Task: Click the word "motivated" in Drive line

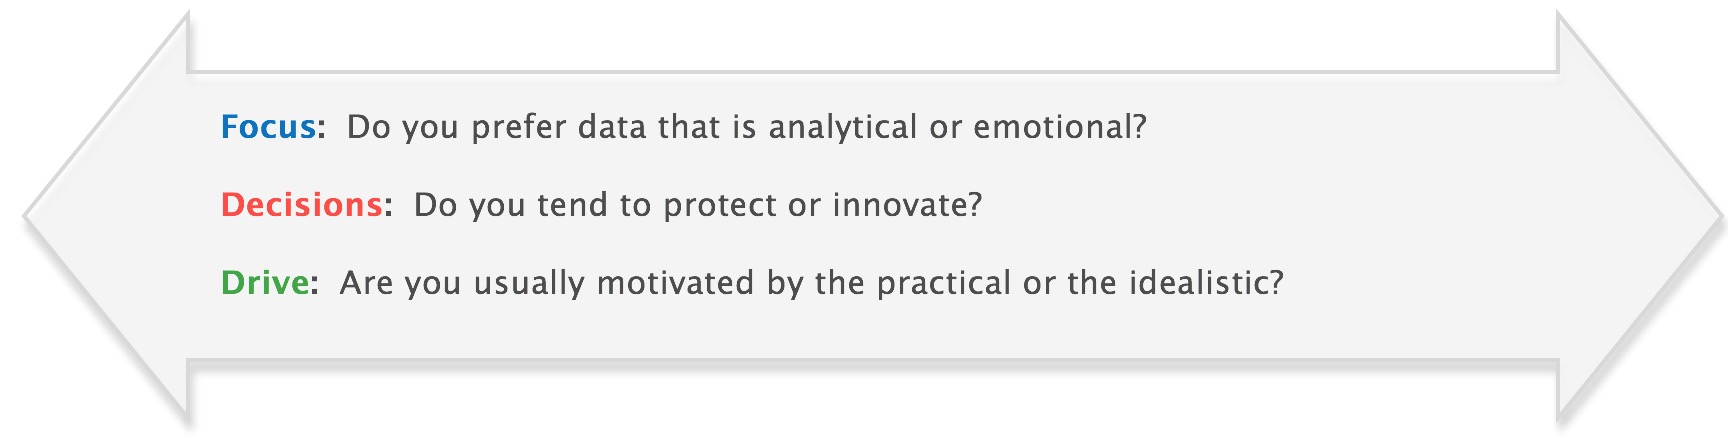Action: pyautogui.click(x=675, y=283)
